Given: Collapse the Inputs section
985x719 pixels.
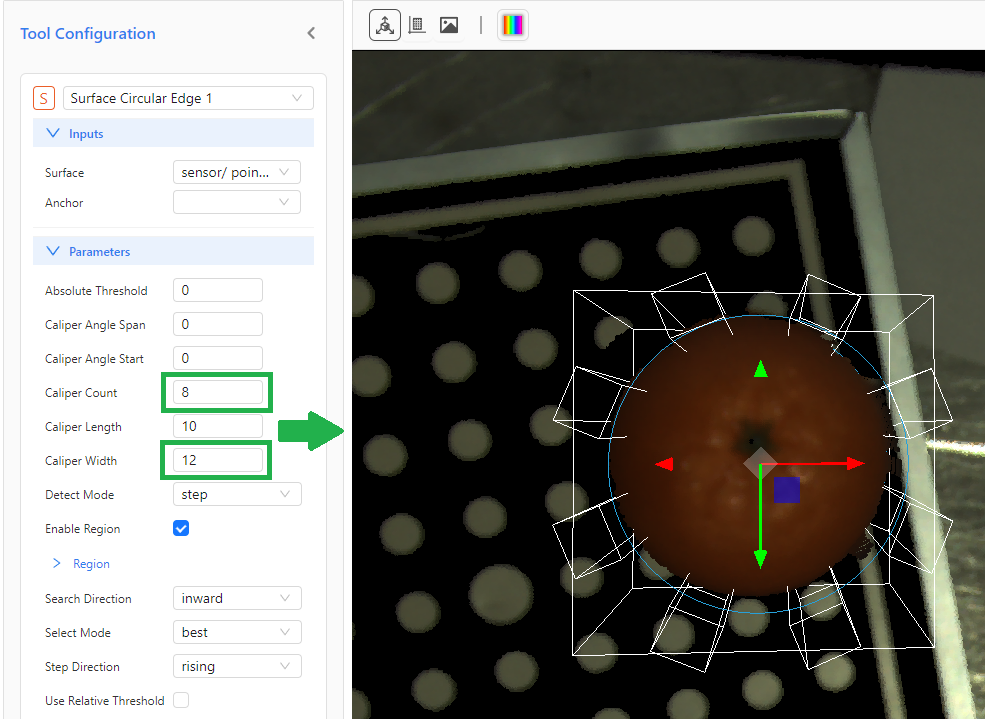Looking at the screenshot, I should [x=173, y=133].
